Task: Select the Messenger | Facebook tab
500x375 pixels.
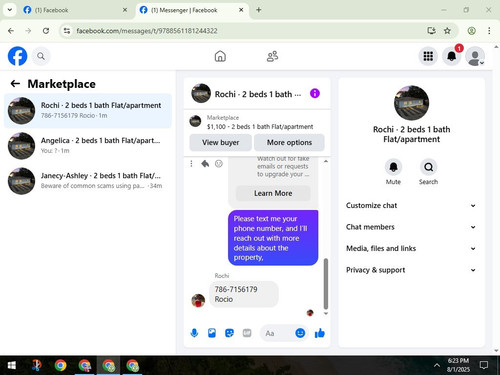Action: tap(193, 10)
